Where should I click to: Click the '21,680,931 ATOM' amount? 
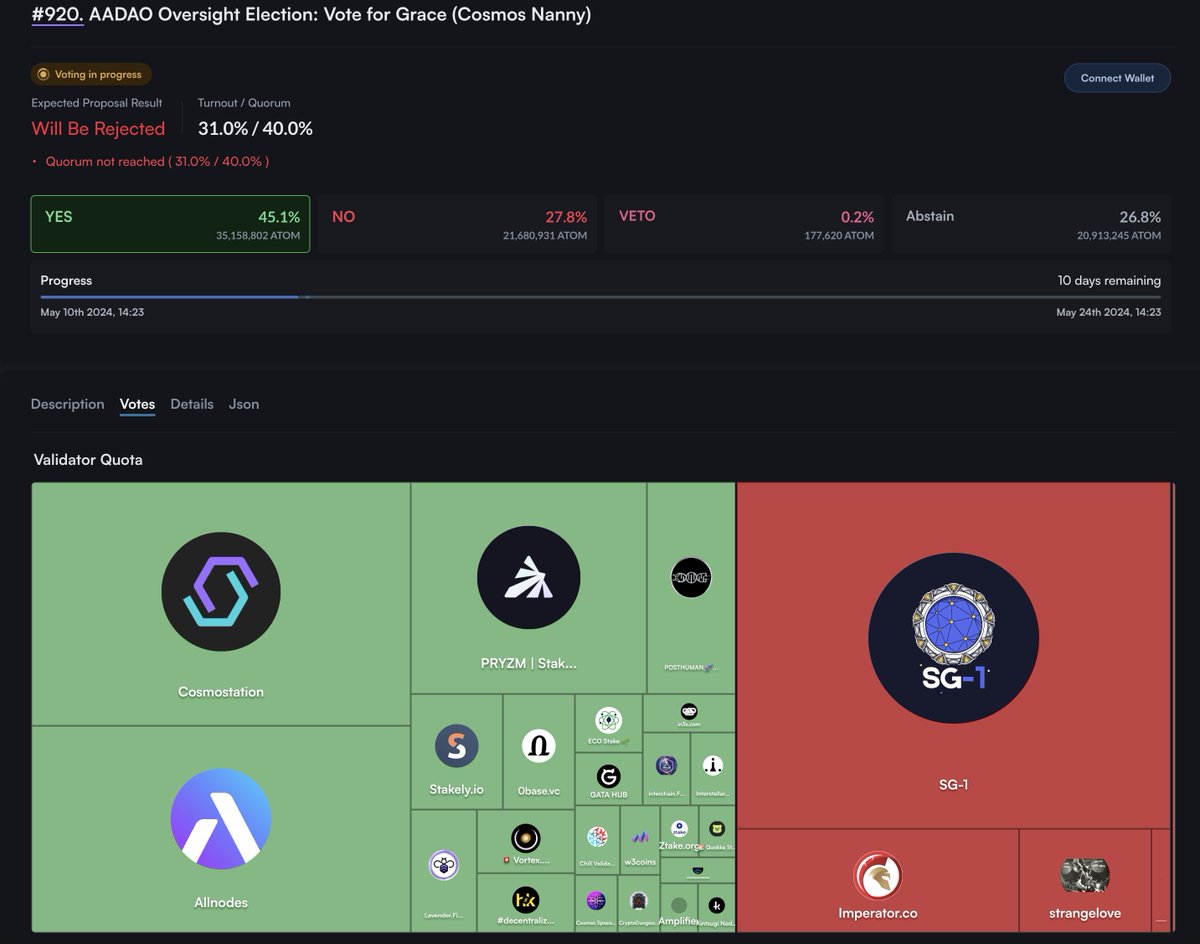click(545, 236)
